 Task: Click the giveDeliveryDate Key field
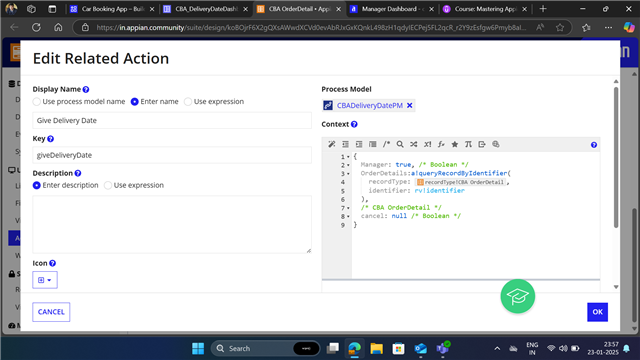point(172,155)
